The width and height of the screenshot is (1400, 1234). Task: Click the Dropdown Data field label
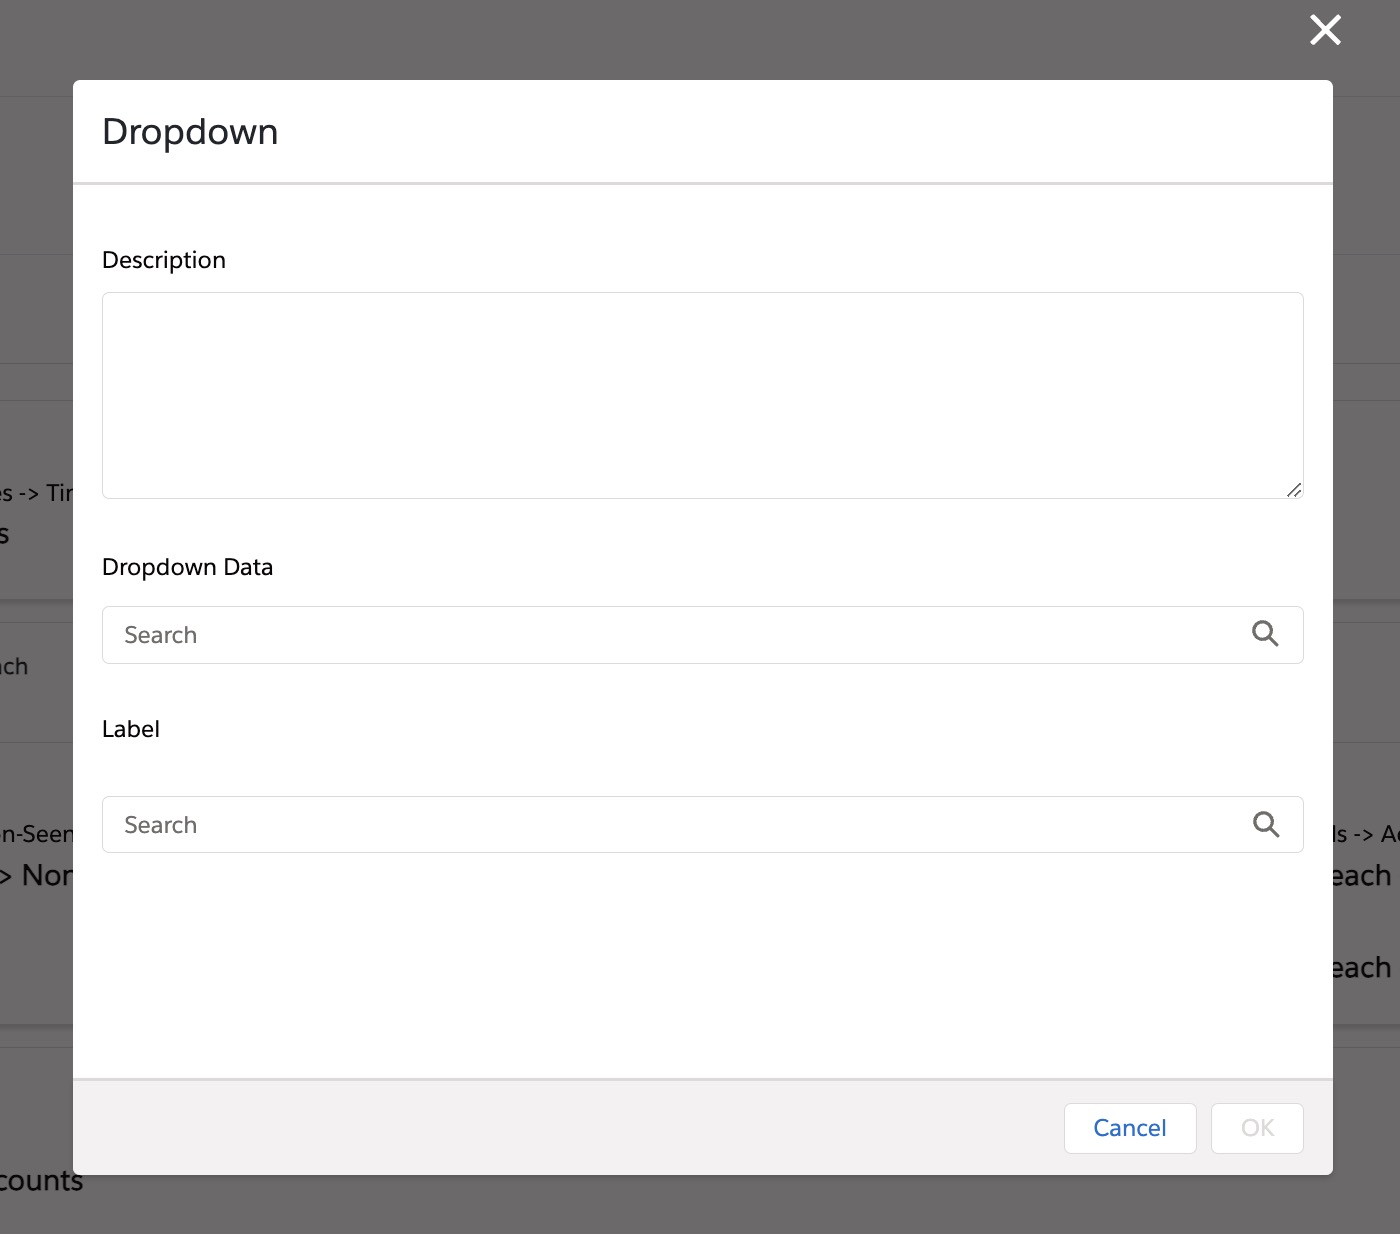[x=187, y=567]
